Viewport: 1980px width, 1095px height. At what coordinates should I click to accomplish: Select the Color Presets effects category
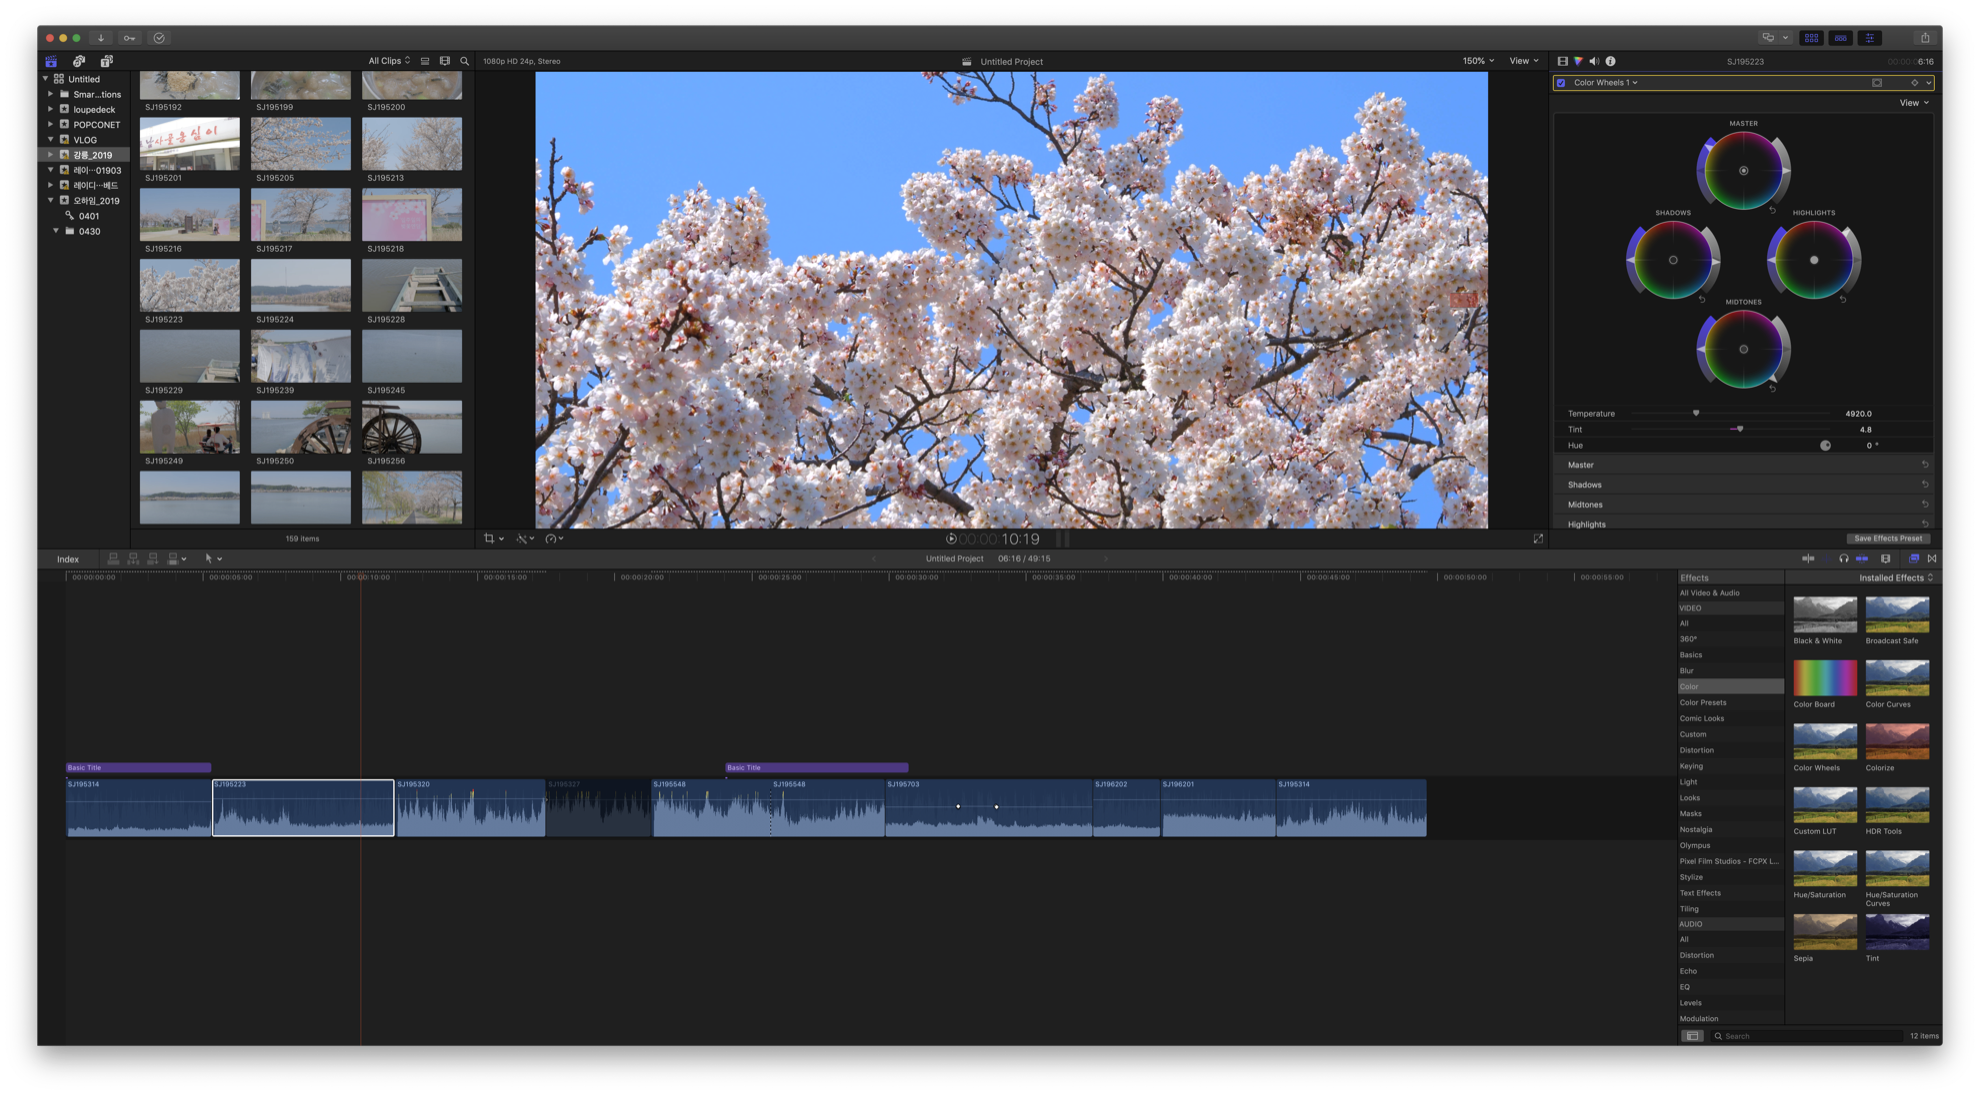point(1702,703)
